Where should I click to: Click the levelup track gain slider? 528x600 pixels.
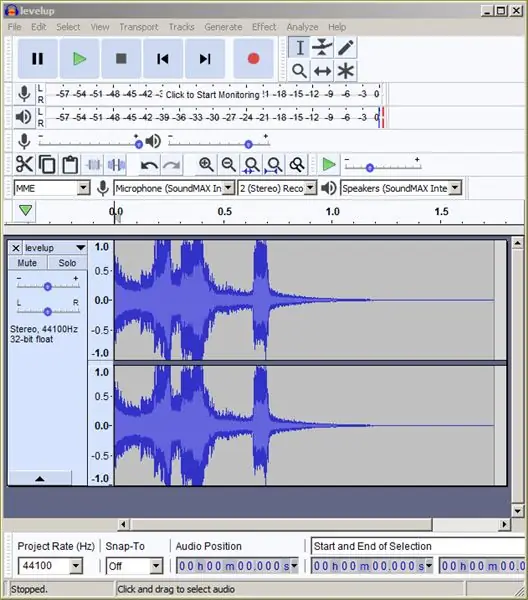coord(47,286)
